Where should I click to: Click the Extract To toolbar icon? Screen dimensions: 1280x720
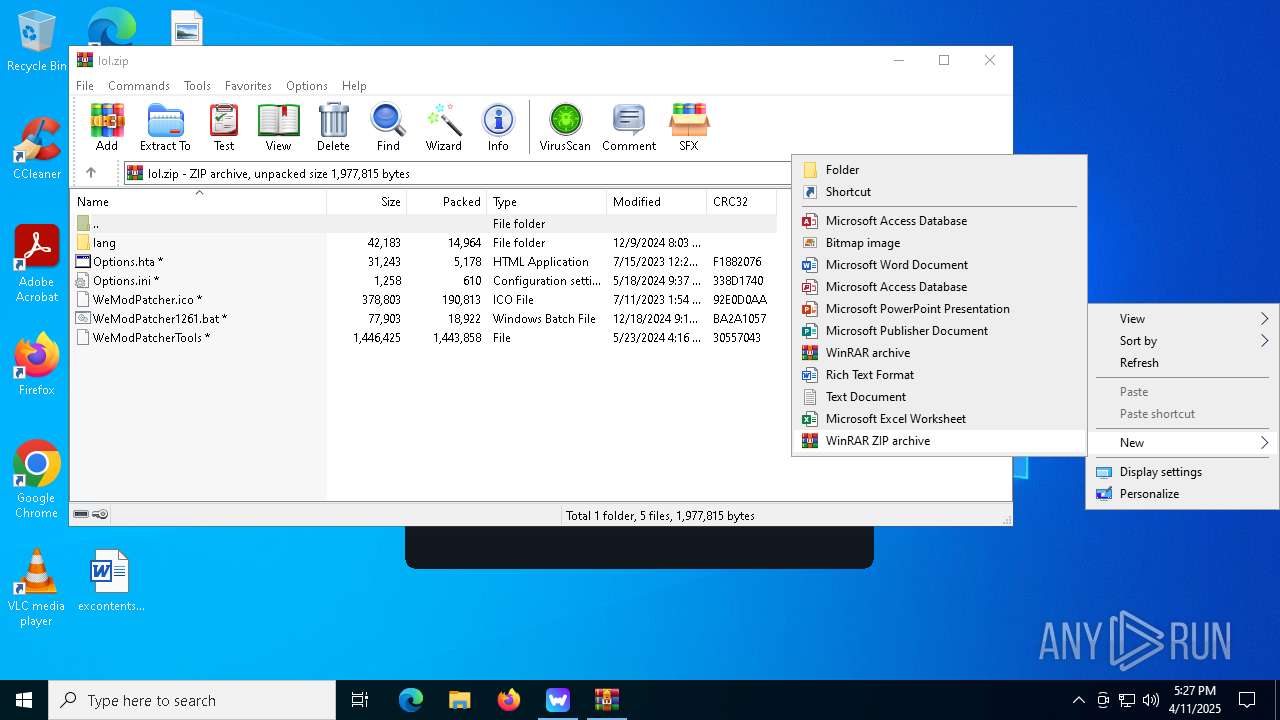coord(165,127)
